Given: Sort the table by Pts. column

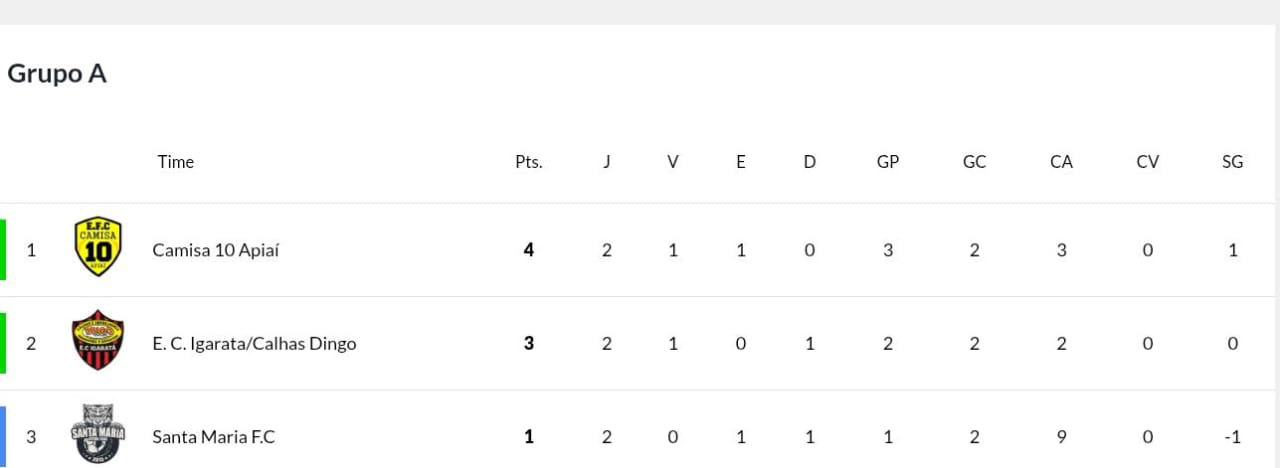Looking at the screenshot, I should coord(529,162).
